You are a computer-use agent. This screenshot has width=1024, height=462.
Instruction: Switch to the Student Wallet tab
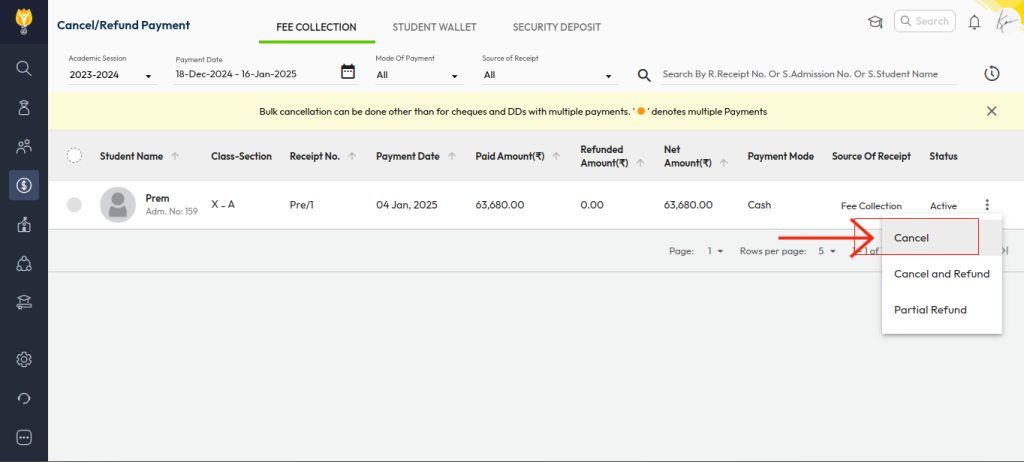(434, 27)
